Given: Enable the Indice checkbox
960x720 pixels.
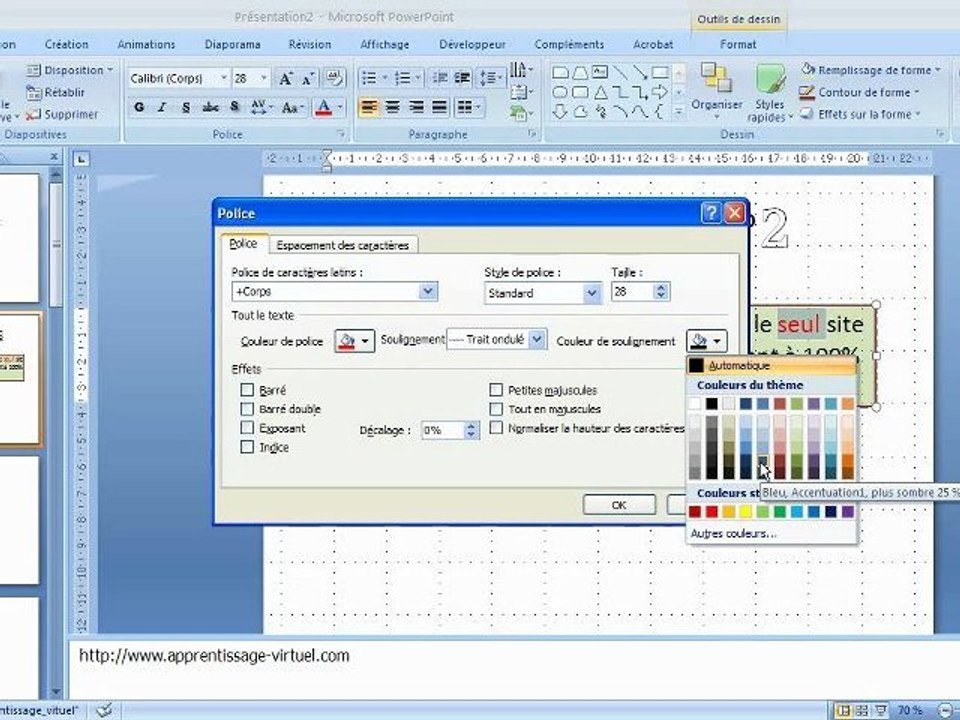Looking at the screenshot, I should pos(247,447).
